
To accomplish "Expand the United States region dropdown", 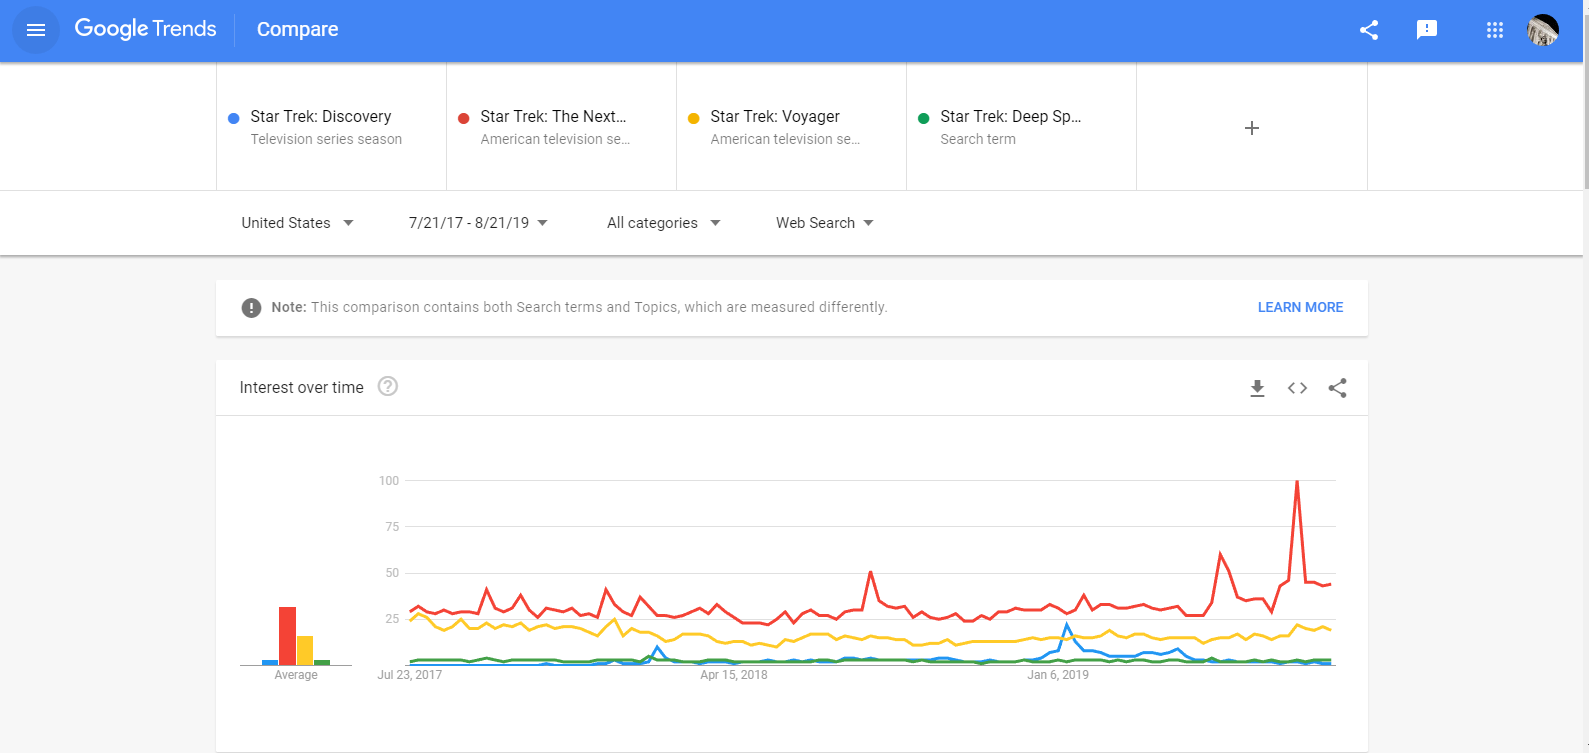I will (297, 223).
